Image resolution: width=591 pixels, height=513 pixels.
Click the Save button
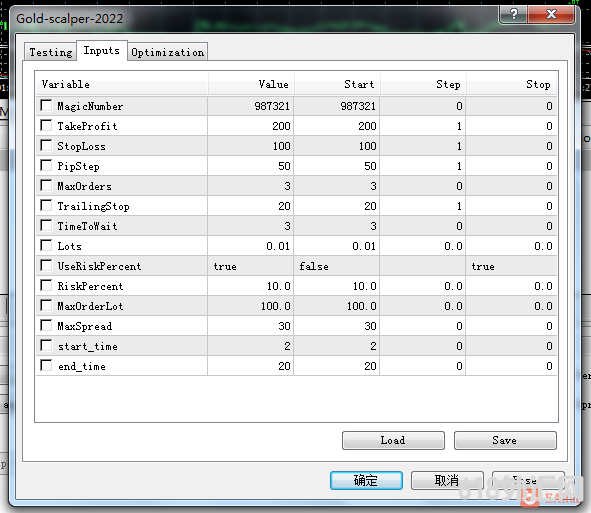[x=505, y=440]
